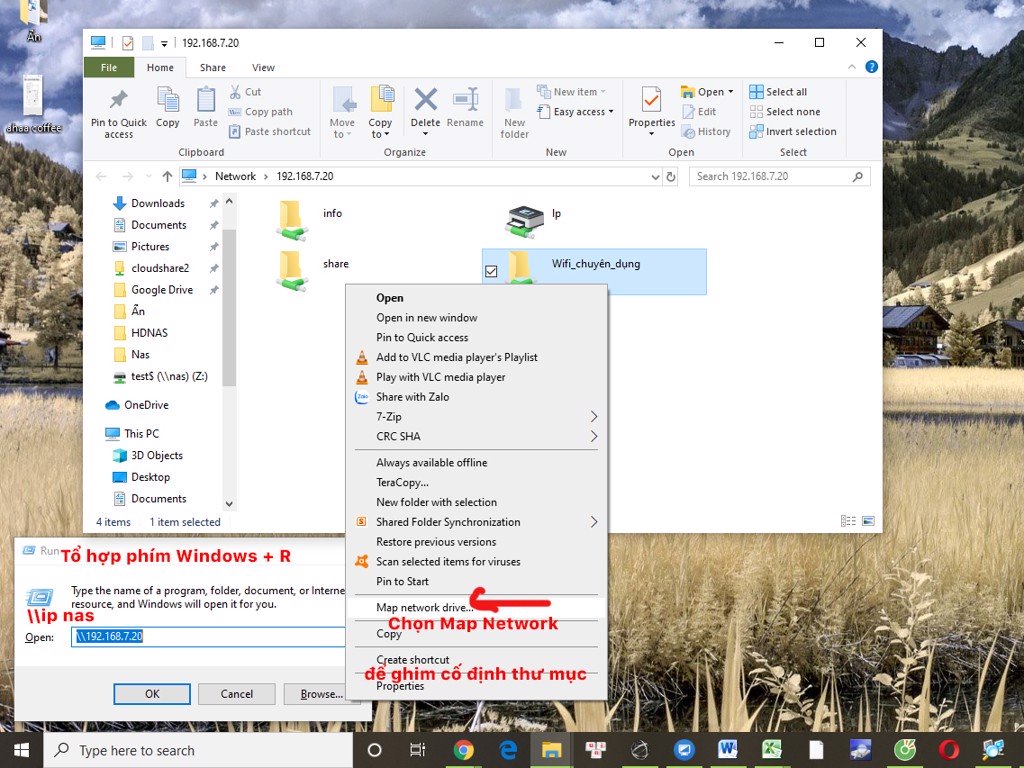
Task: Click Paste shortcut in the ribbon
Action: tap(270, 131)
